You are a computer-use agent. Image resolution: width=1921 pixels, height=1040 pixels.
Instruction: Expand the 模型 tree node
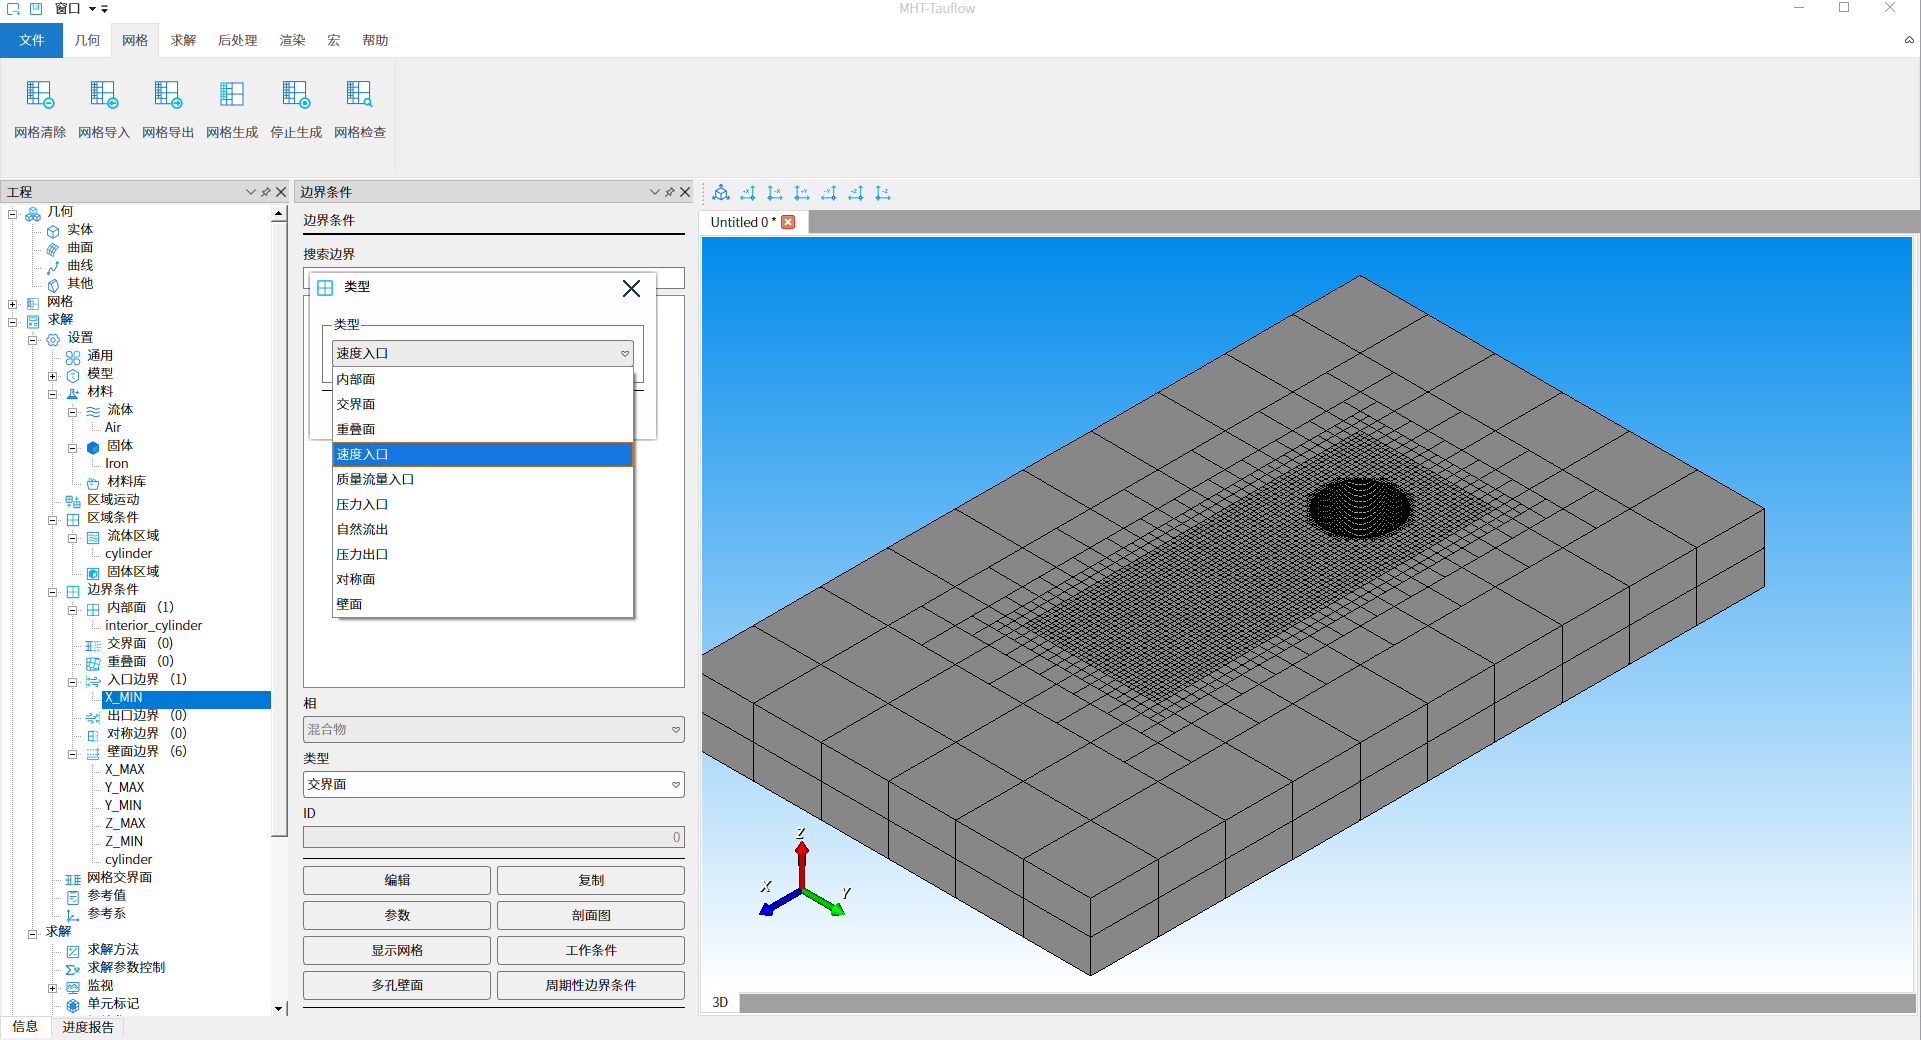(53, 377)
